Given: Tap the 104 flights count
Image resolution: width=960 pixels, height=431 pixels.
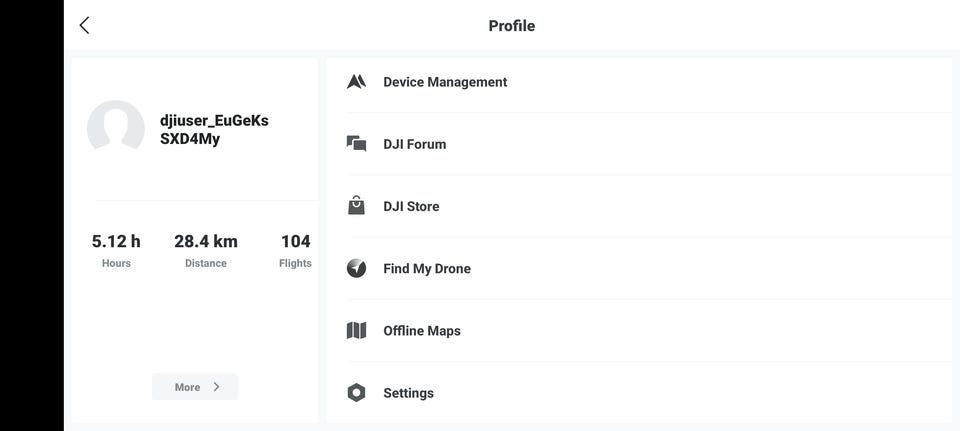Looking at the screenshot, I should pos(296,241).
